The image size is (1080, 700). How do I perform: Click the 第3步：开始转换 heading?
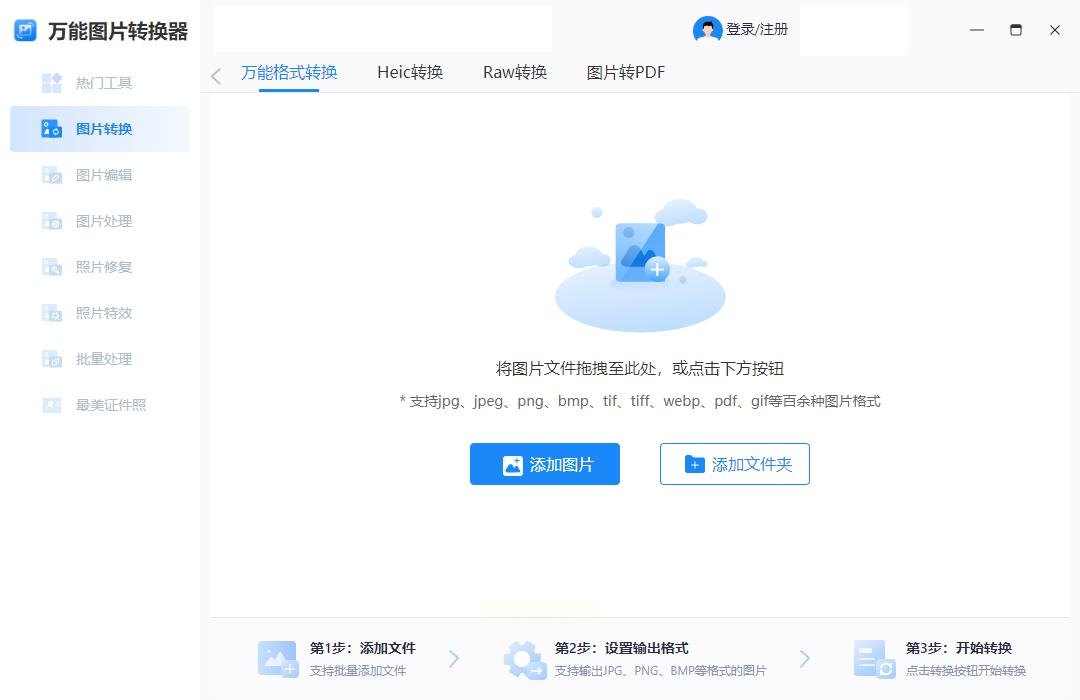pos(959,648)
